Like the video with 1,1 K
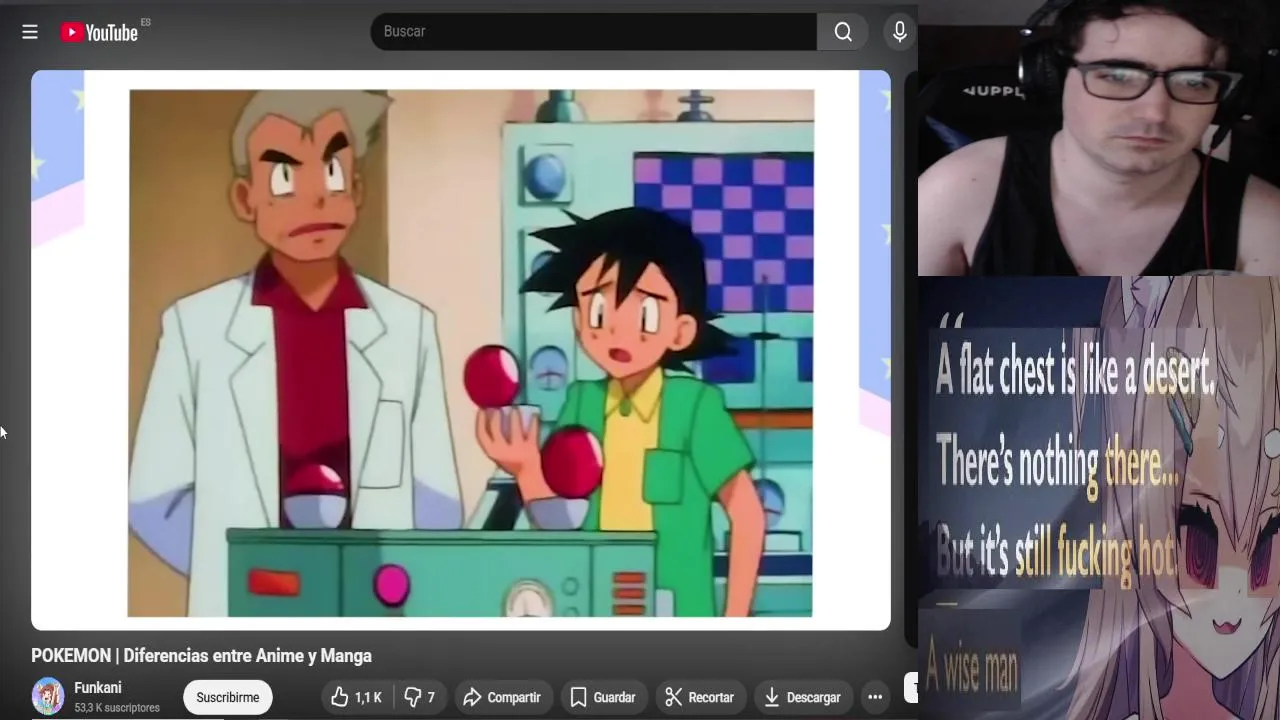This screenshot has width=1280, height=720. coord(356,697)
